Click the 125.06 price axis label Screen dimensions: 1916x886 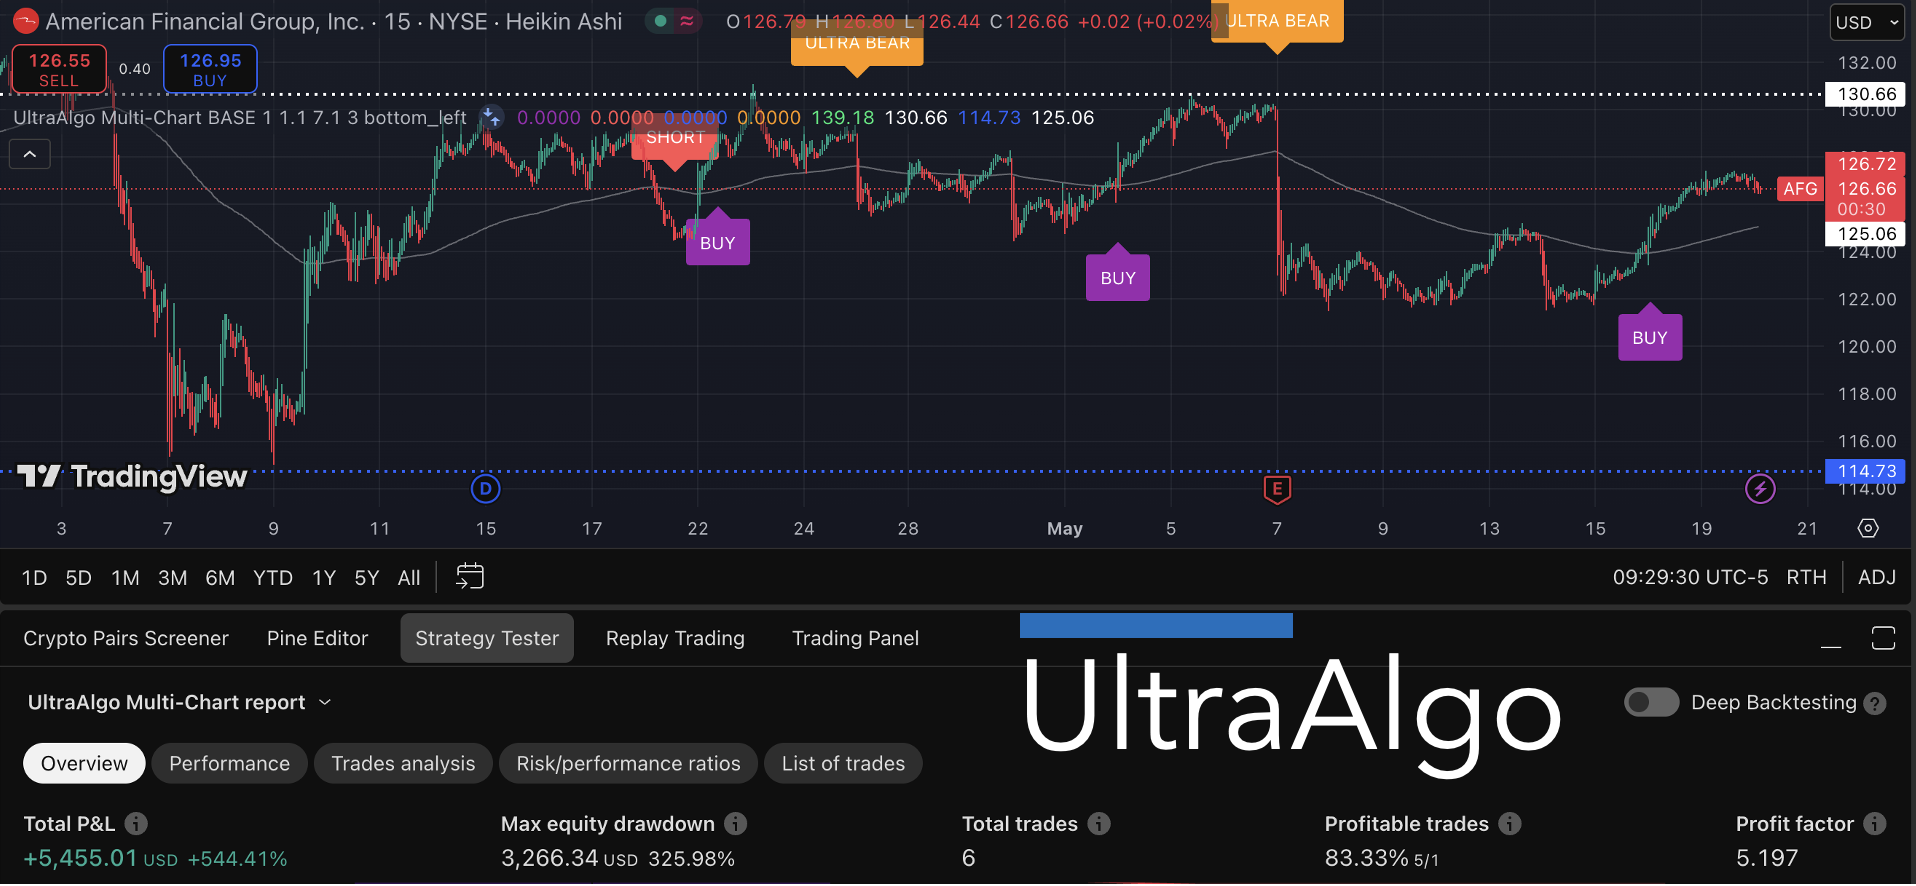[1866, 233]
